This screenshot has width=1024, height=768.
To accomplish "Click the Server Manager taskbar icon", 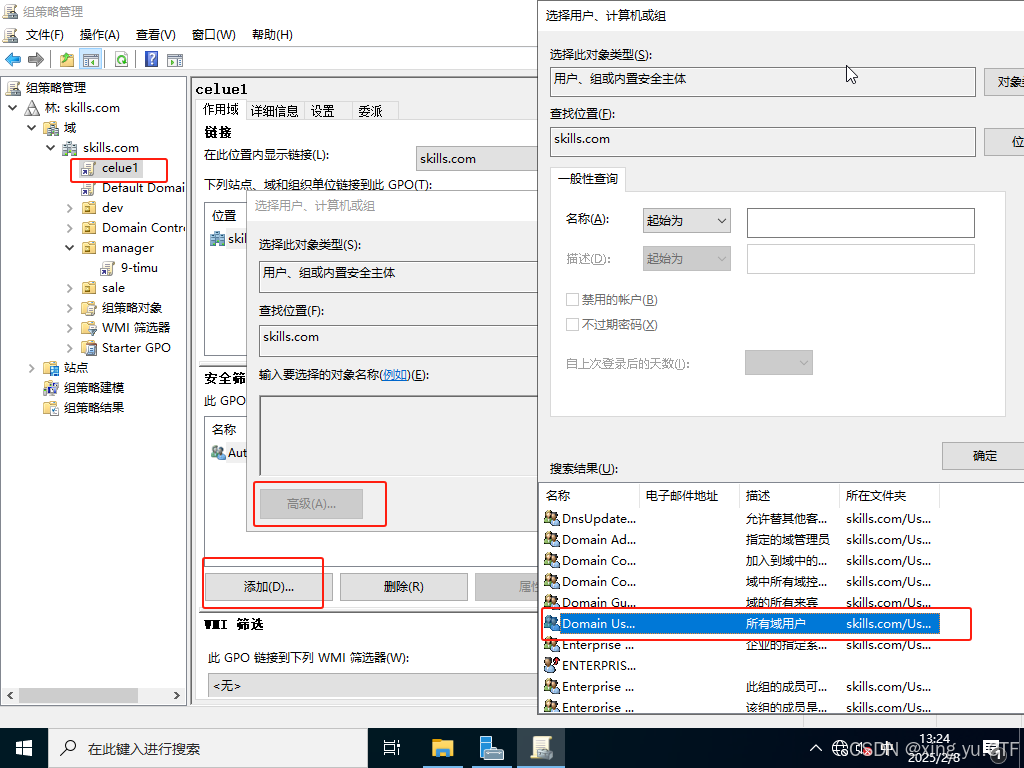I will 491,747.
